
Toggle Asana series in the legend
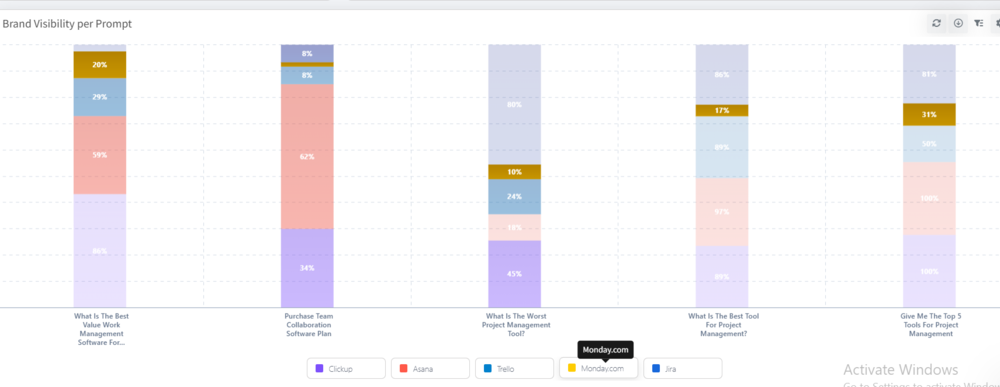[x=430, y=369]
